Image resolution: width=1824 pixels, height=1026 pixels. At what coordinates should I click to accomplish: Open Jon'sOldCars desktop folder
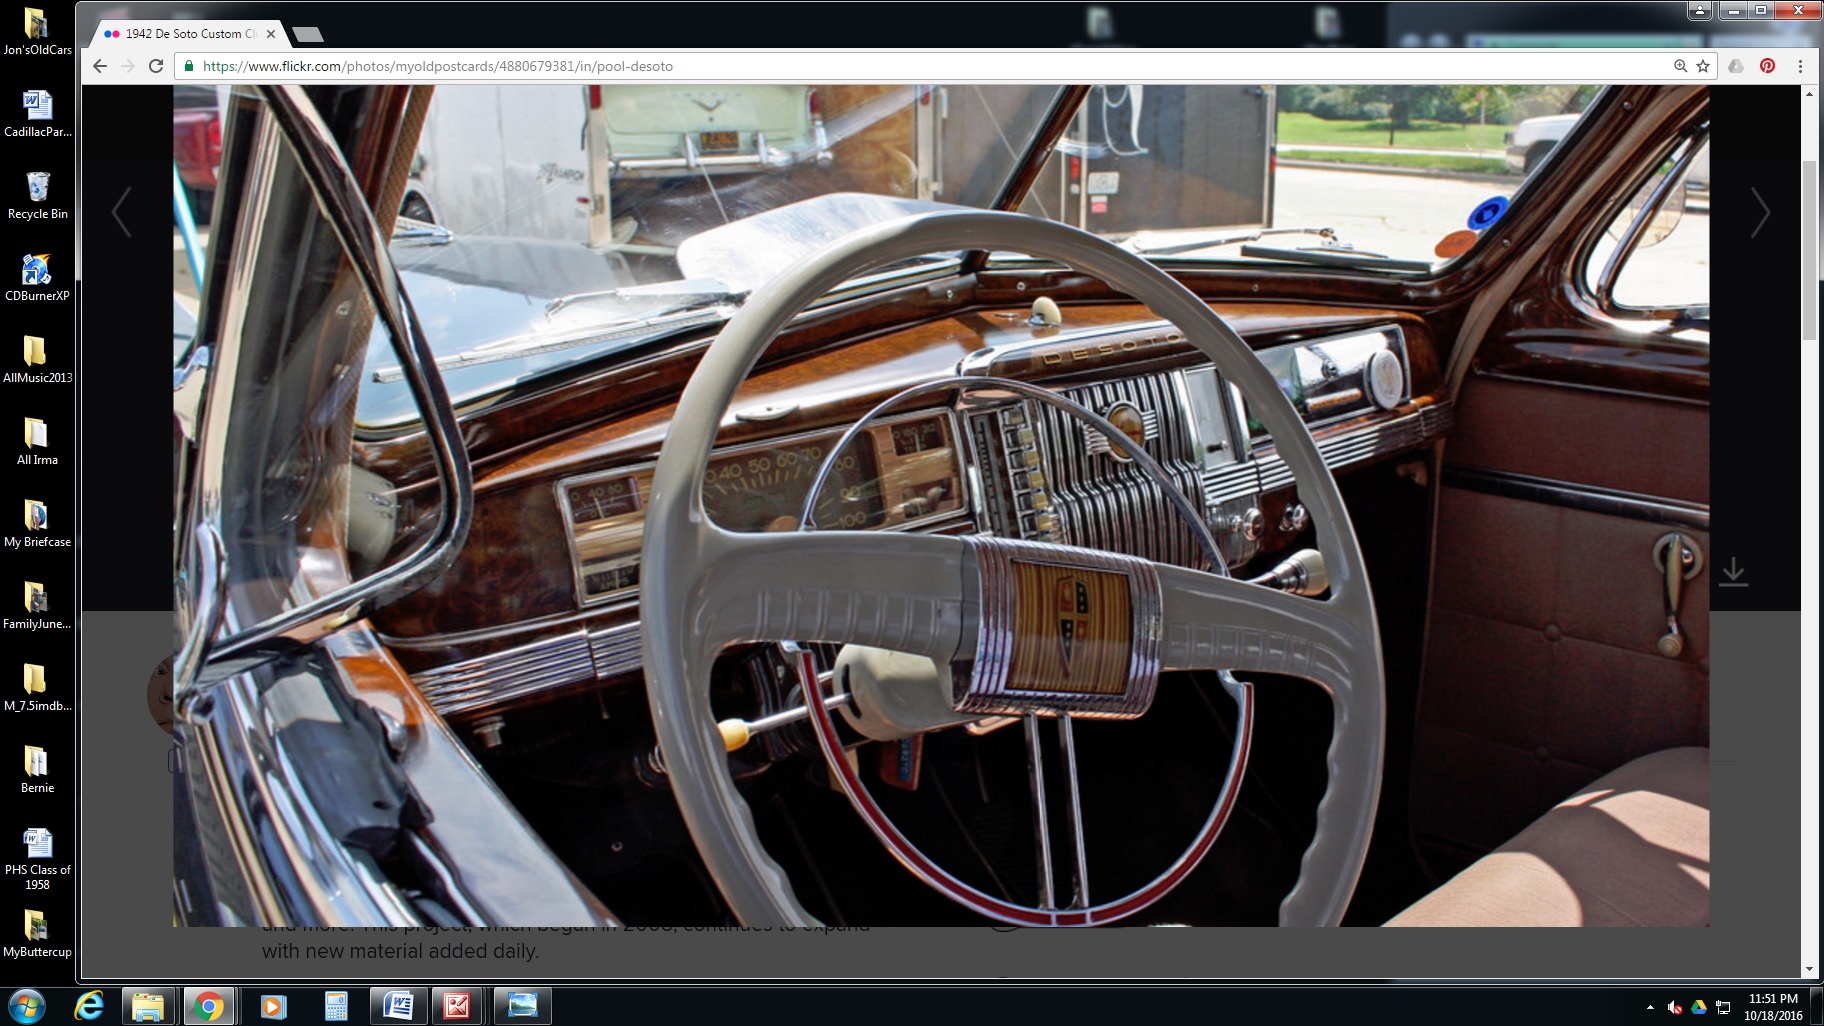(x=37, y=31)
